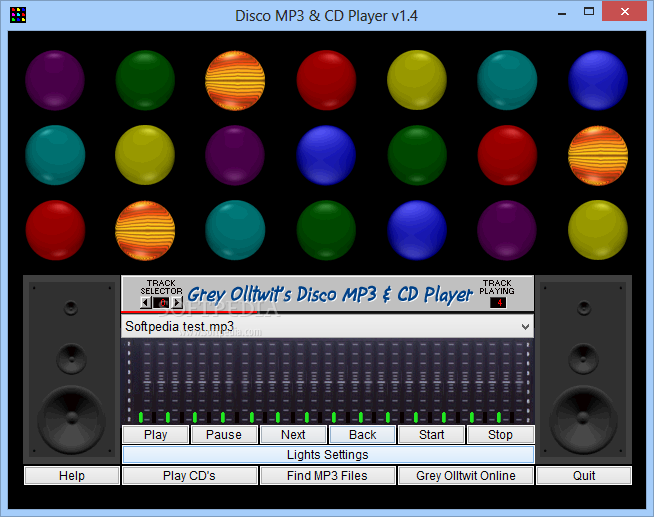Stop the playback
The height and width of the screenshot is (517, 654).
501,434
